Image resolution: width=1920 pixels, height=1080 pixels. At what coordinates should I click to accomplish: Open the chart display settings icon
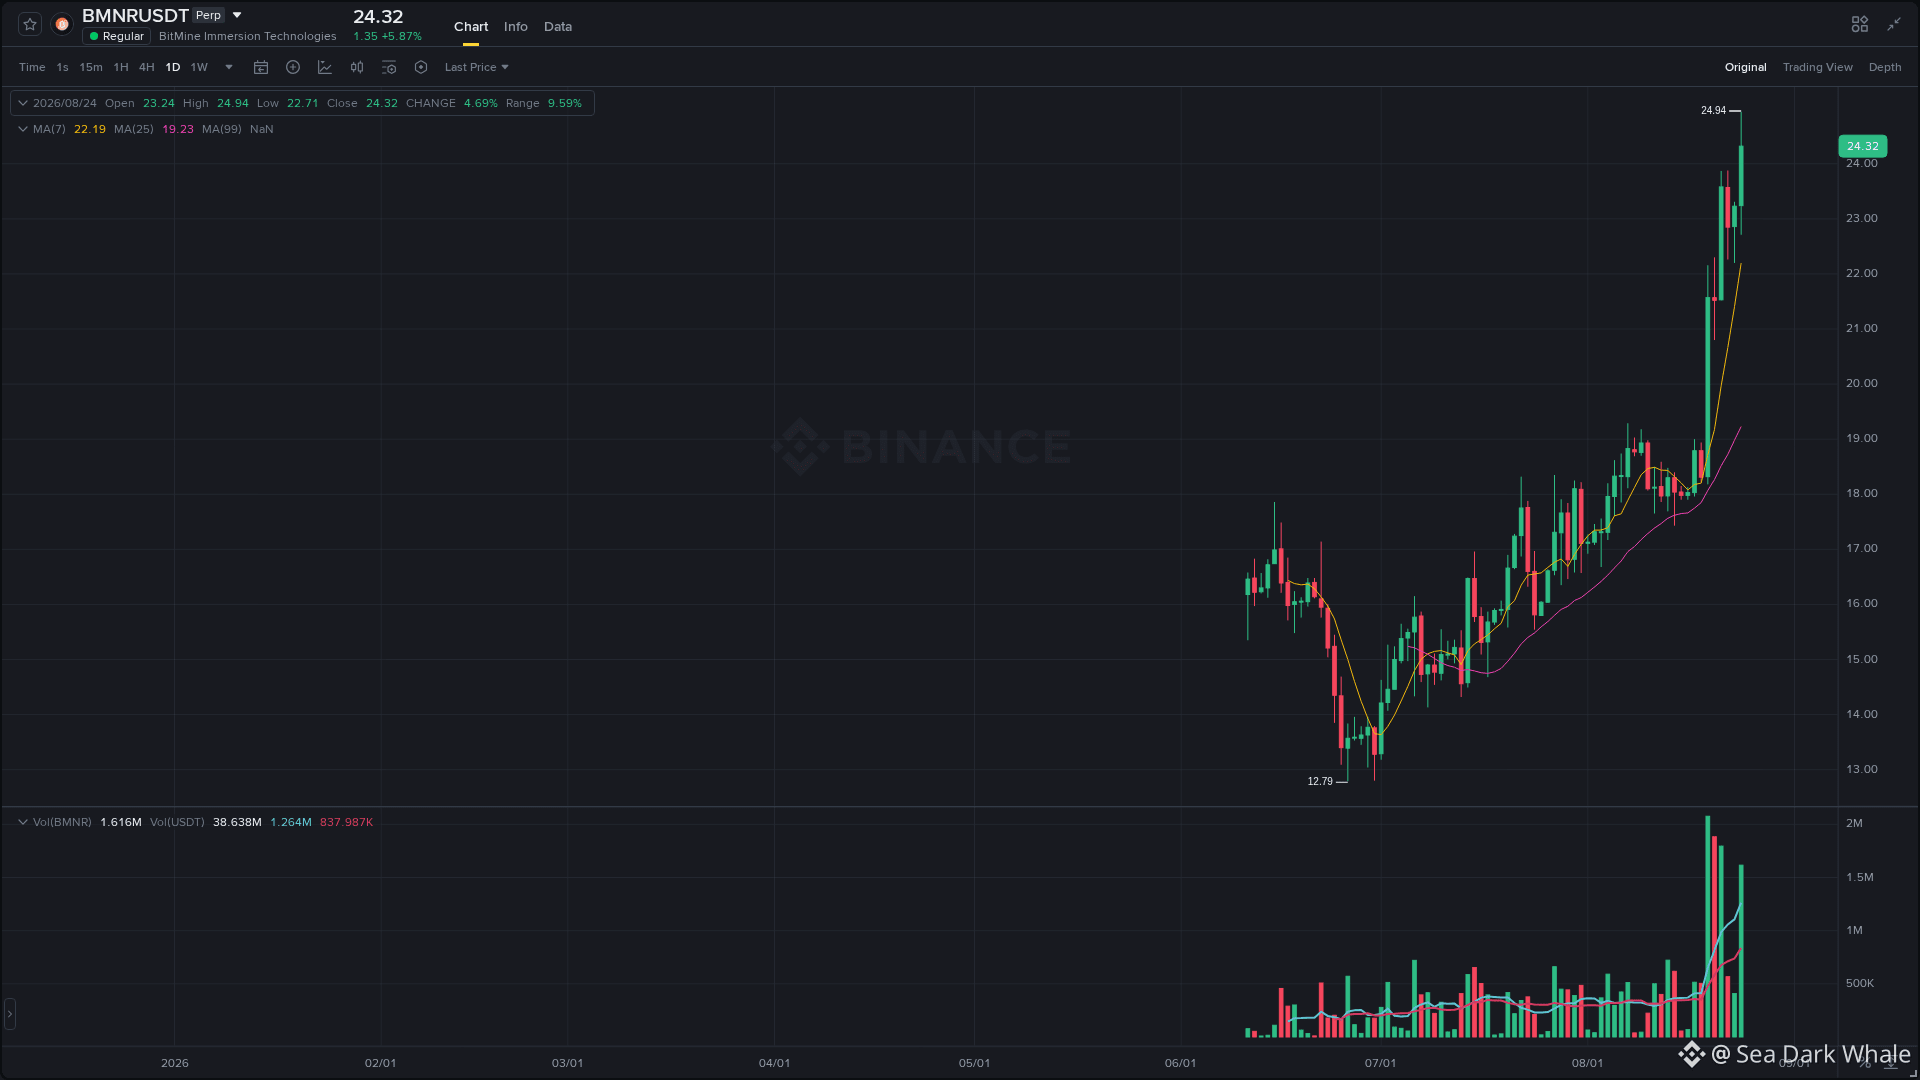click(x=389, y=67)
